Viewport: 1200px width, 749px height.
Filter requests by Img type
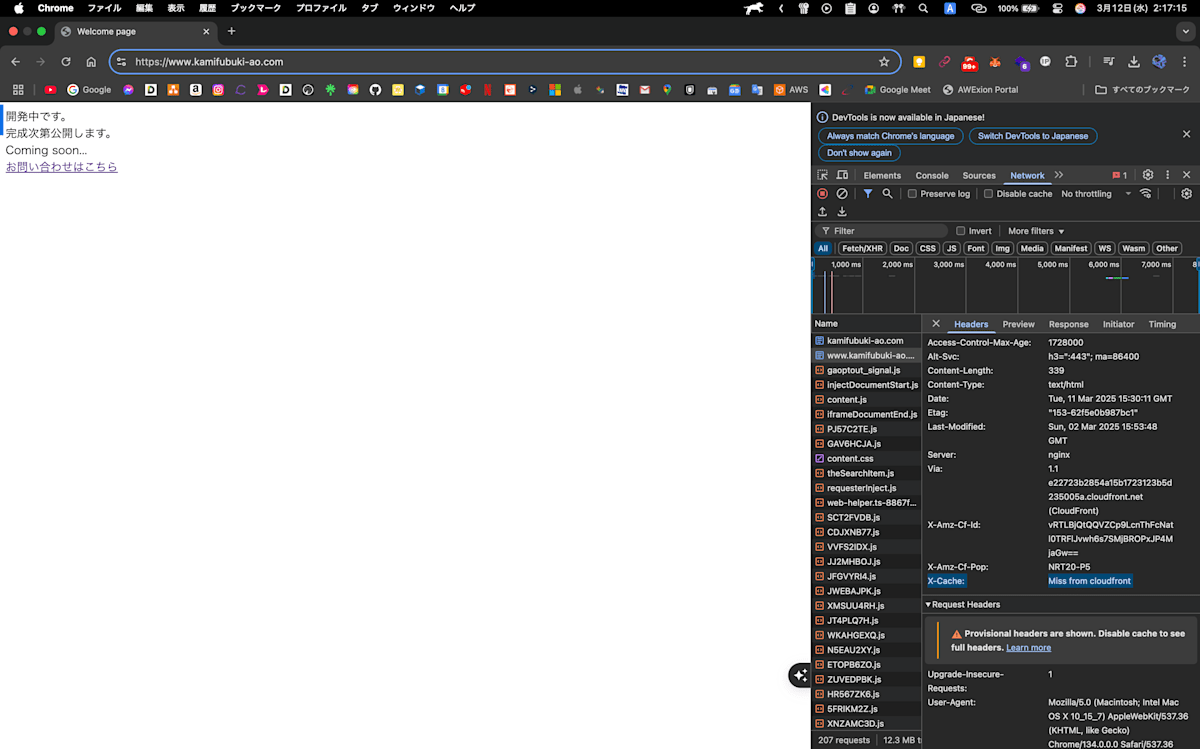pos(1002,248)
